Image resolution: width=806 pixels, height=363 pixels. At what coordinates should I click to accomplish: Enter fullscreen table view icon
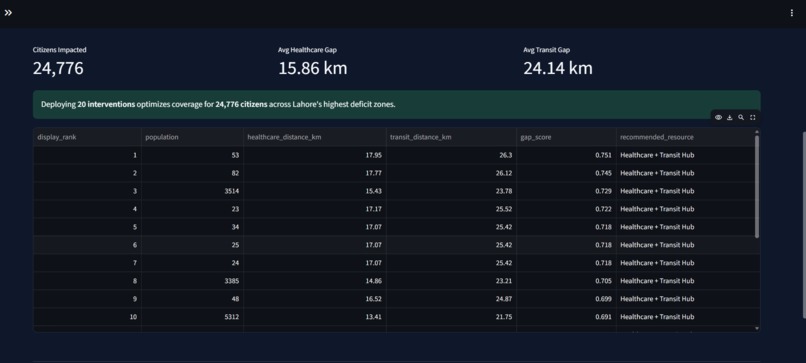coord(753,117)
